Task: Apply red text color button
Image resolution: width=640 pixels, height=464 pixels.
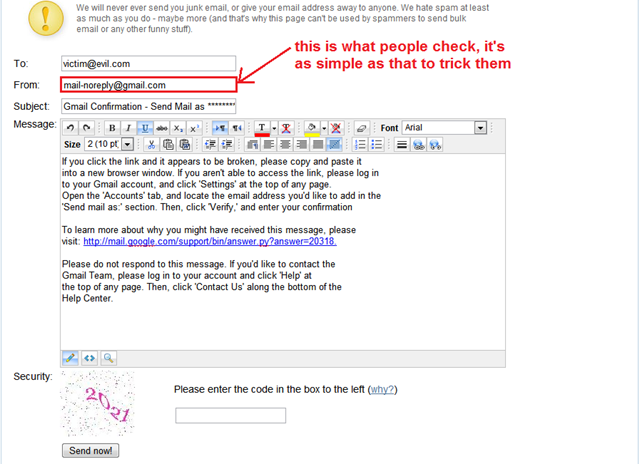Action: click(x=262, y=129)
